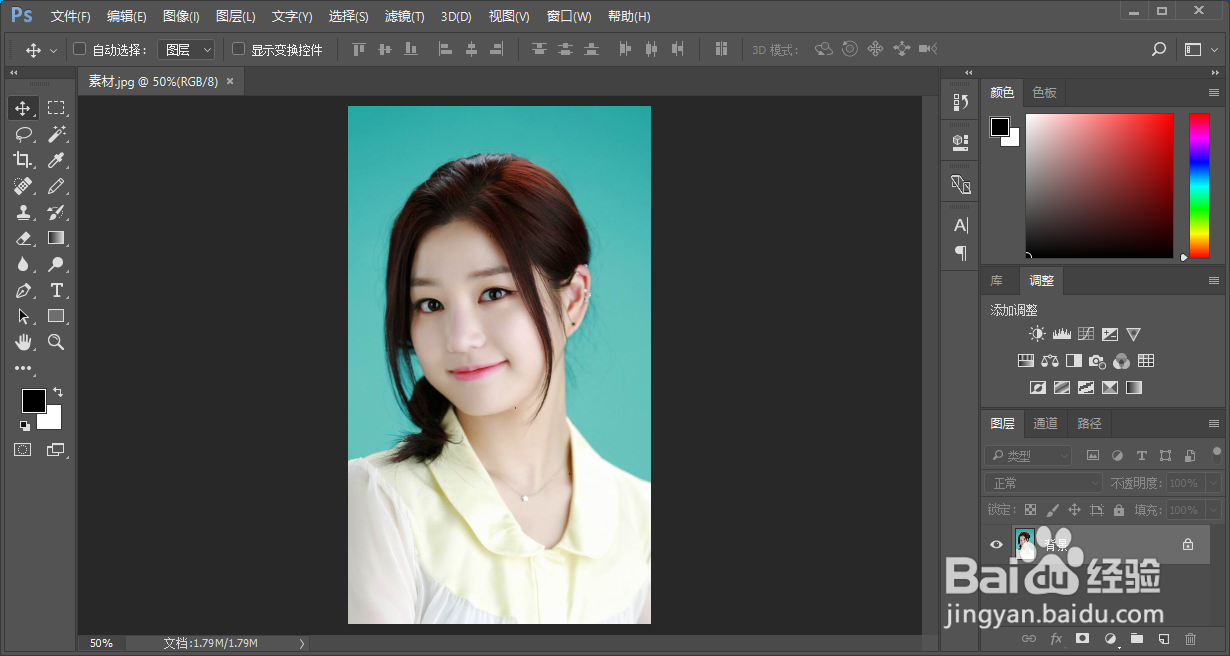
Task: Toggle lock transparent pixels icon
Action: pos(1031,510)
